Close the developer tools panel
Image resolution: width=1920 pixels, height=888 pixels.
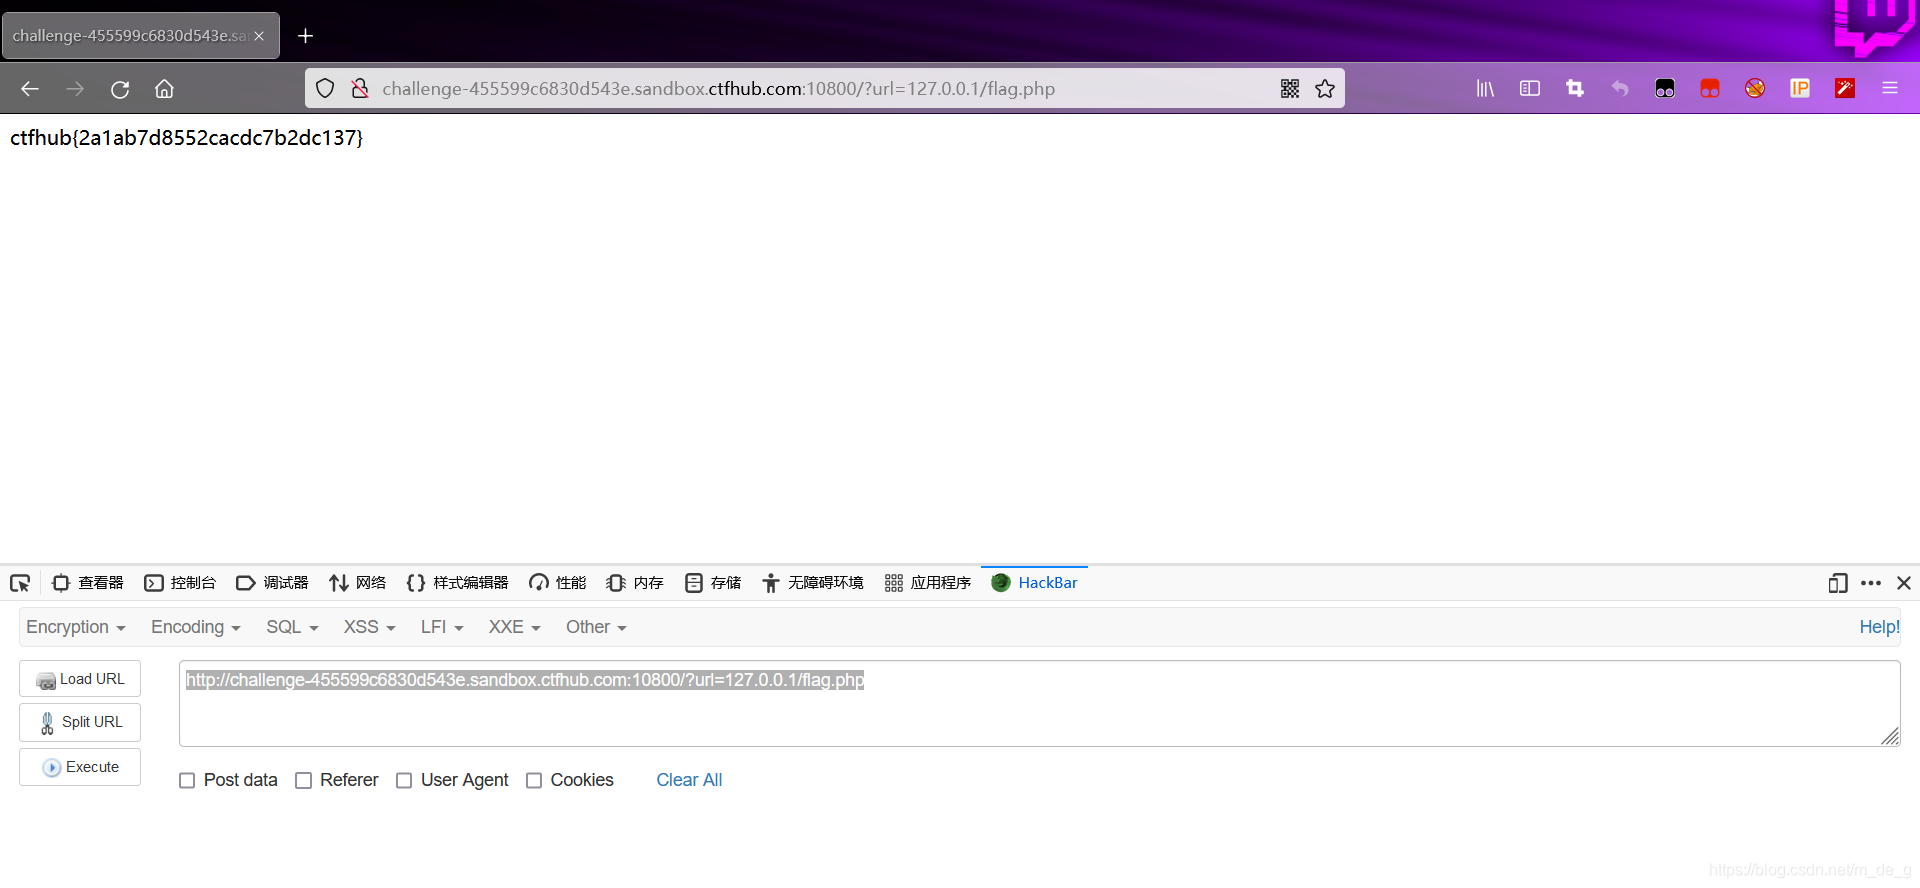pos(1904,583)
